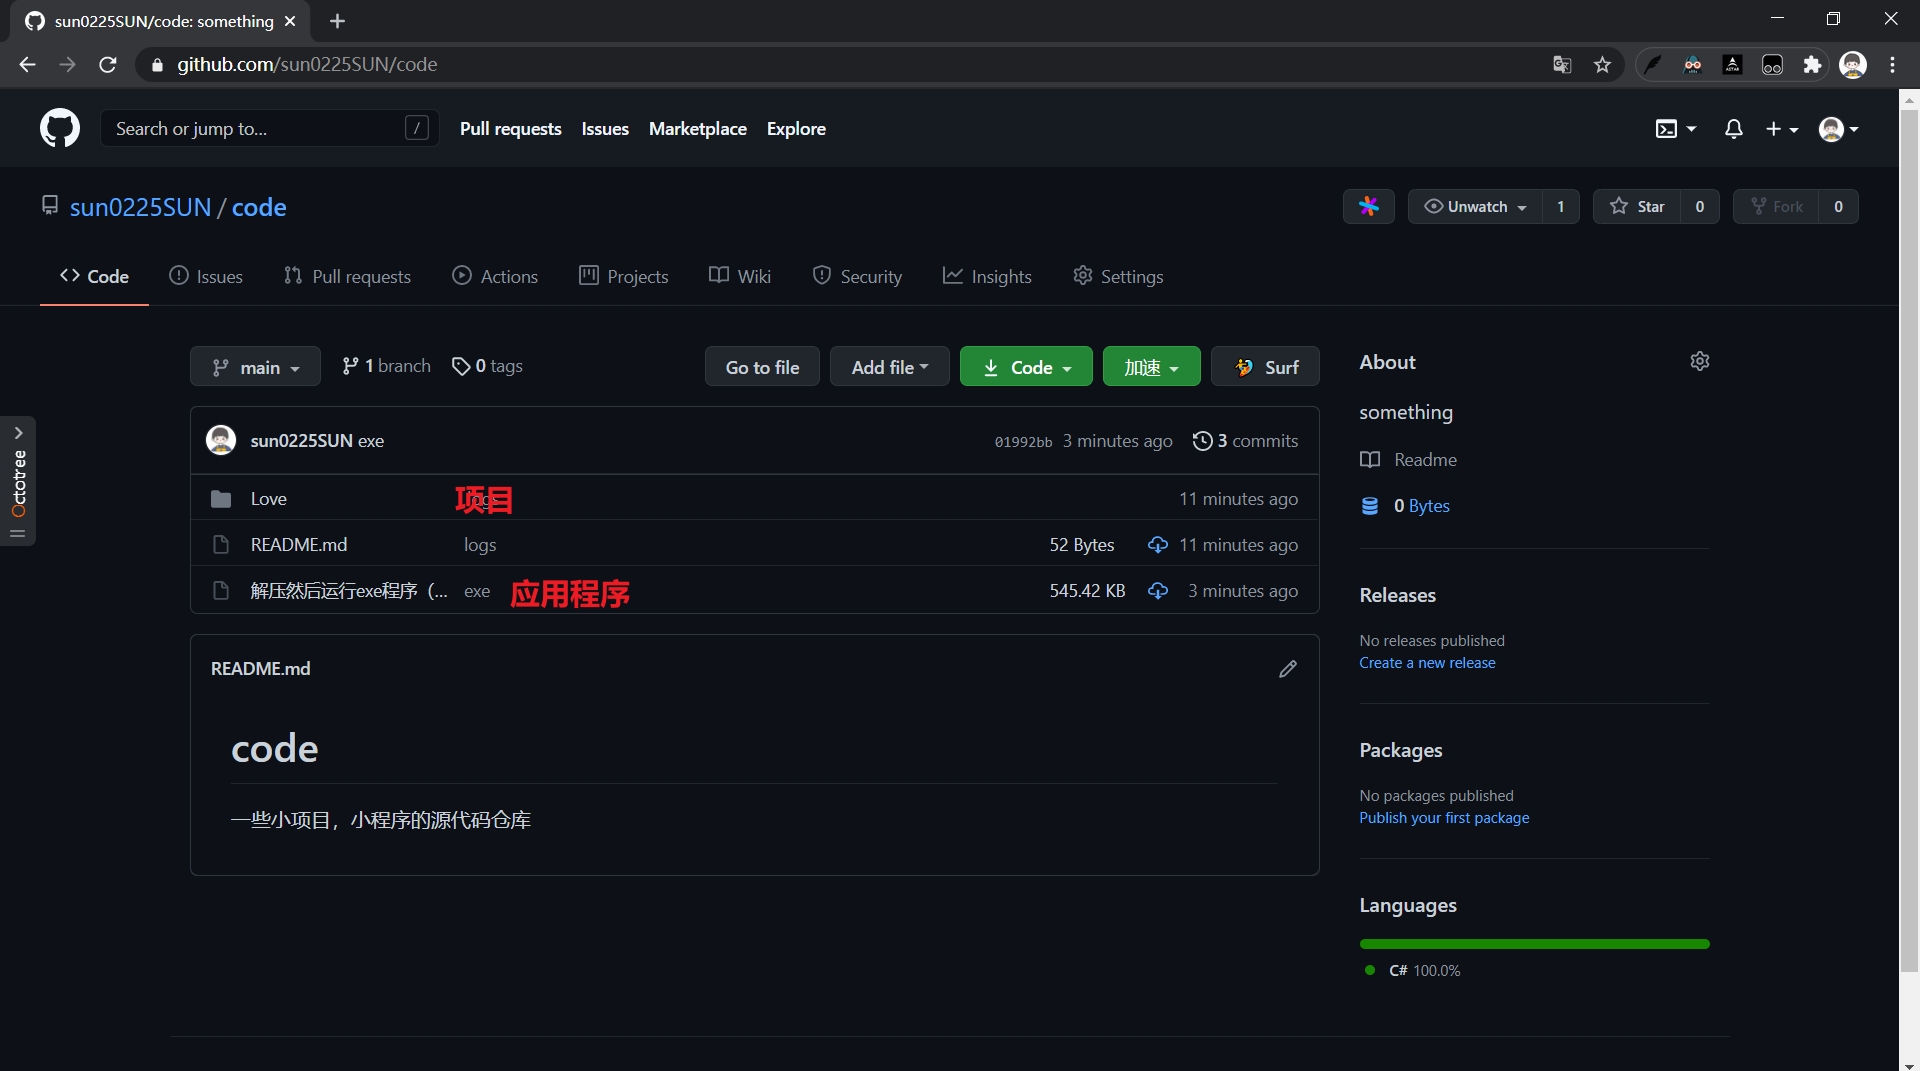Open notifications bell icon
This screenshot has width=1920, height=1071.
[1733, 129]
